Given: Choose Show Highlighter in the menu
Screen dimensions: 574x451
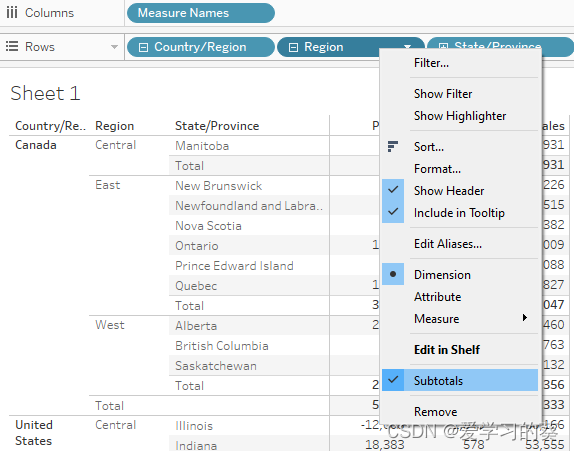Looking at the screenshot, I should point(460,116).
